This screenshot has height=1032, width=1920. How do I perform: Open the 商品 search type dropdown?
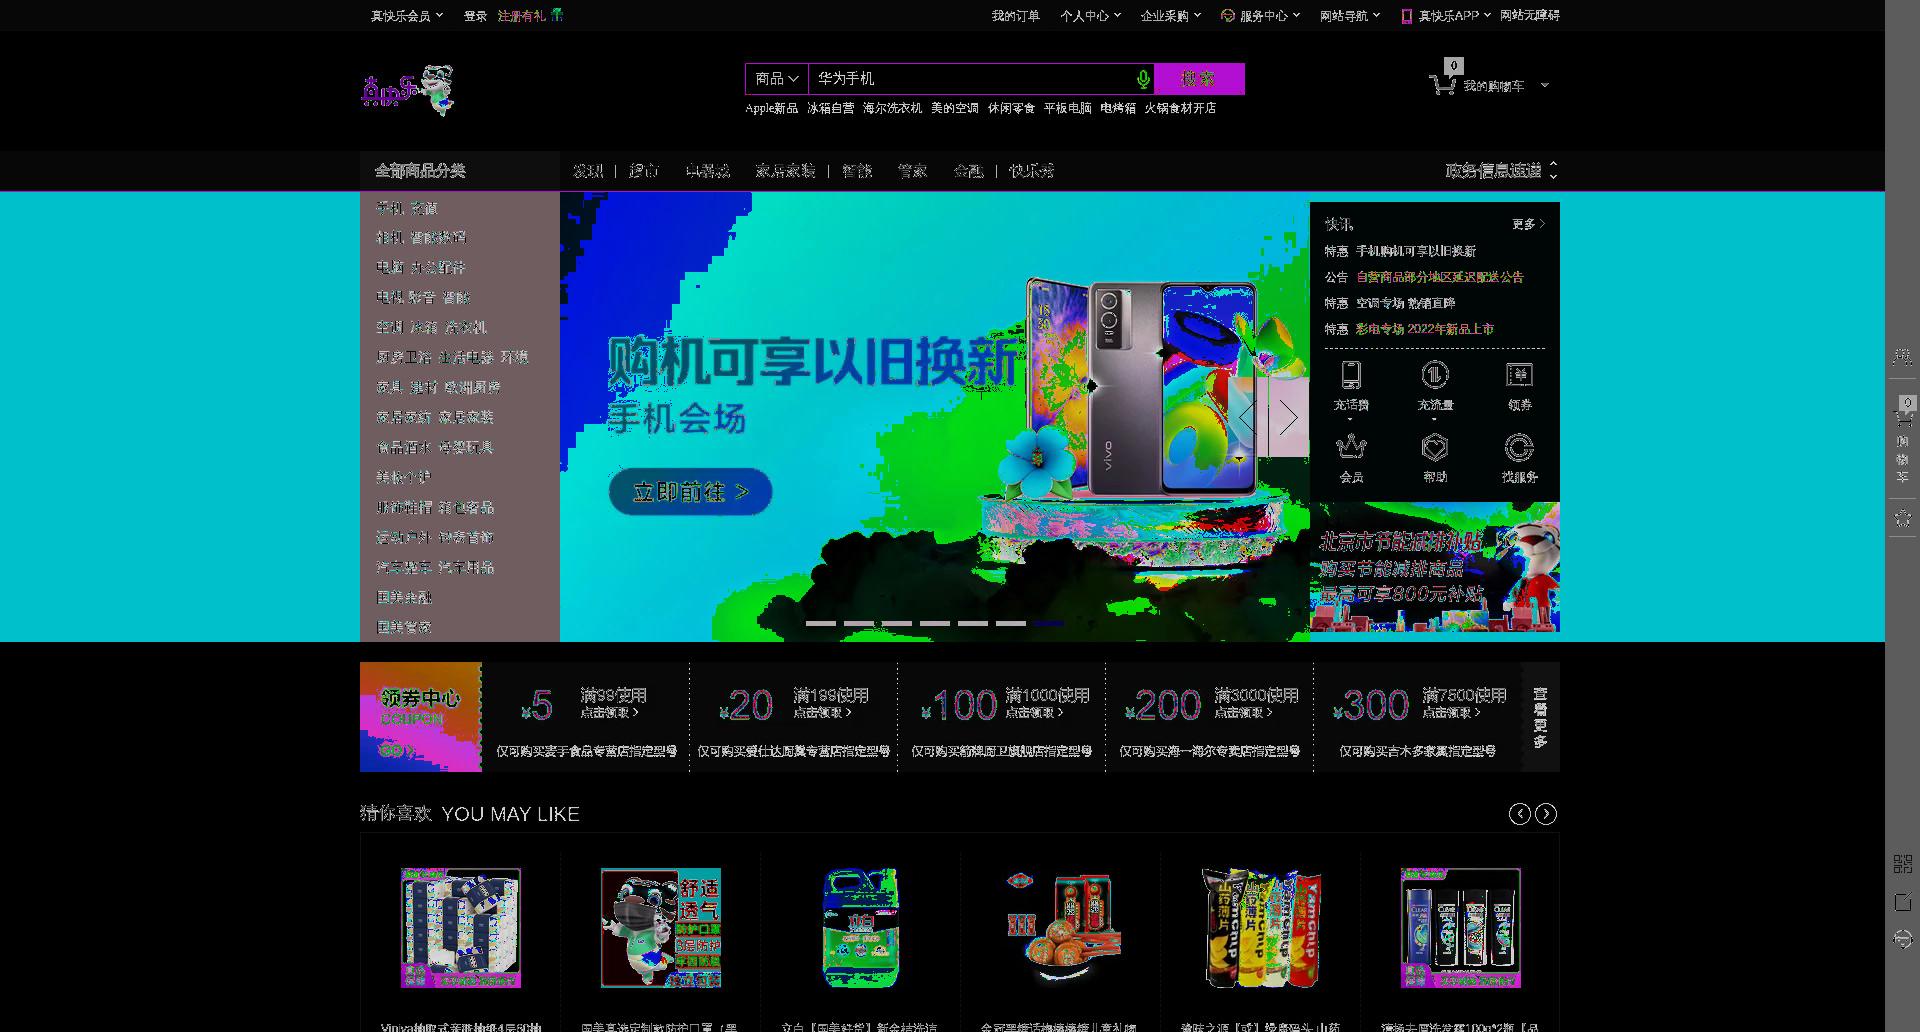pyautogui.click(x=777, y=79)
